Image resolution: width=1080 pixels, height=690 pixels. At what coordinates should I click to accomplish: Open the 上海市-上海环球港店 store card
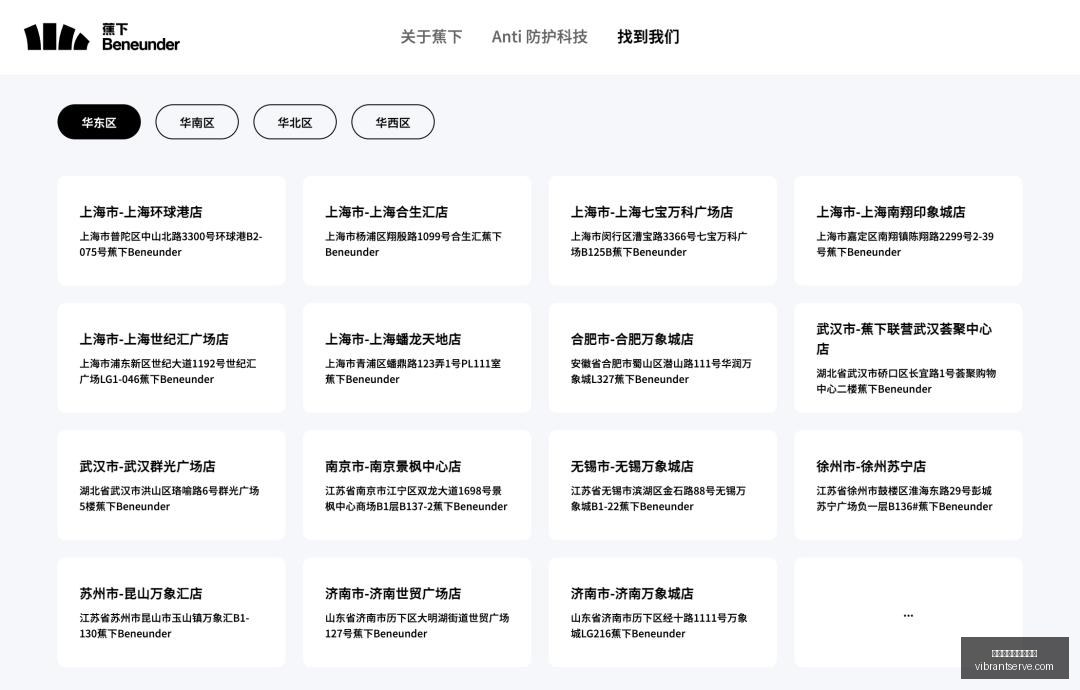(172, 231)
